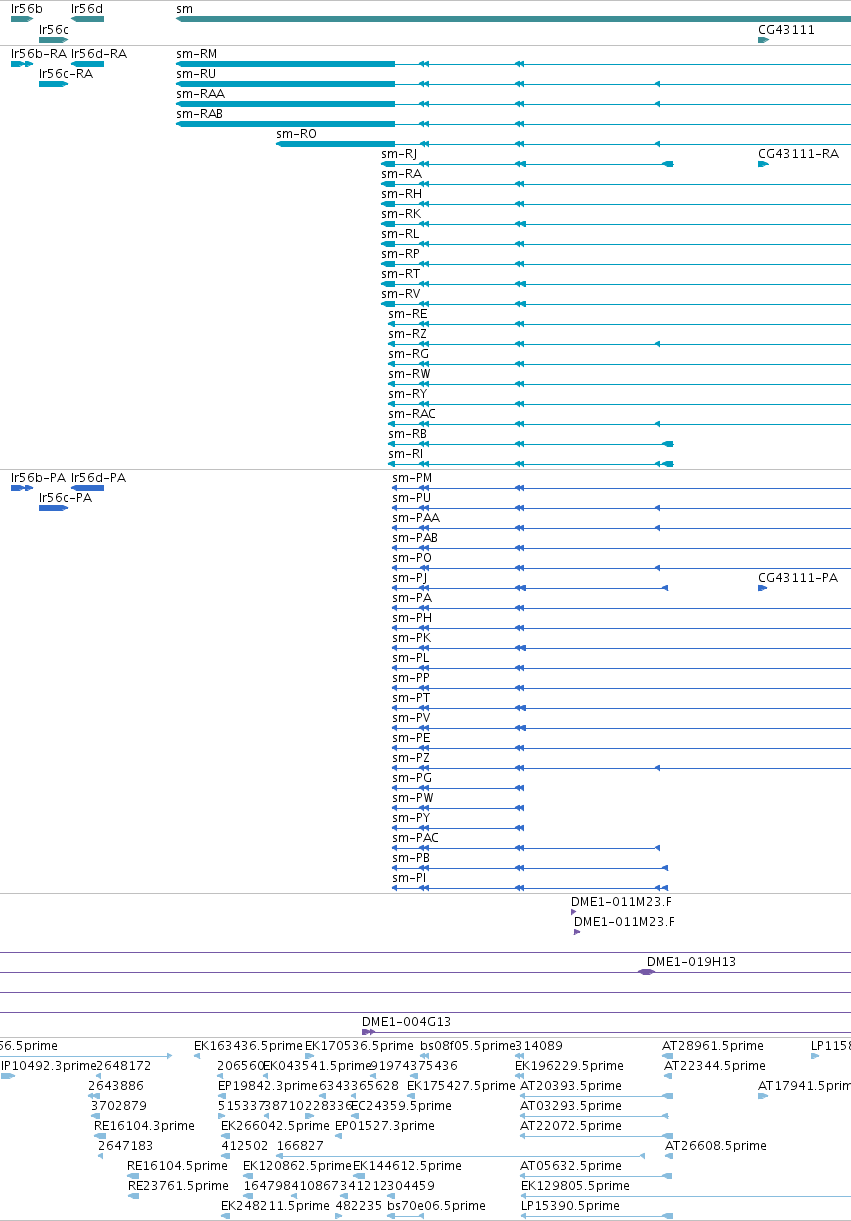Click the sm gene label
This screenshot has width=851, height=1221.
coord(184,9)
